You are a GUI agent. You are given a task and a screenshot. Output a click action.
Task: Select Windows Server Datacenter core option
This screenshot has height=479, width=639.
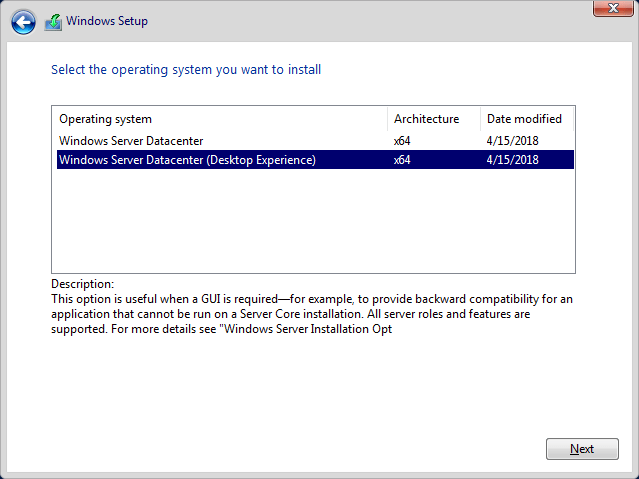click(x=315, y=141)
